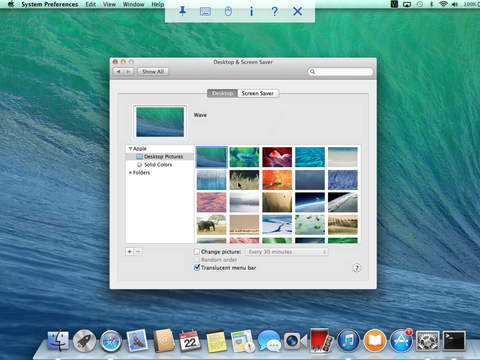Open the Window menu
This screenshot has height=360, width=480.
pos(133,4)
